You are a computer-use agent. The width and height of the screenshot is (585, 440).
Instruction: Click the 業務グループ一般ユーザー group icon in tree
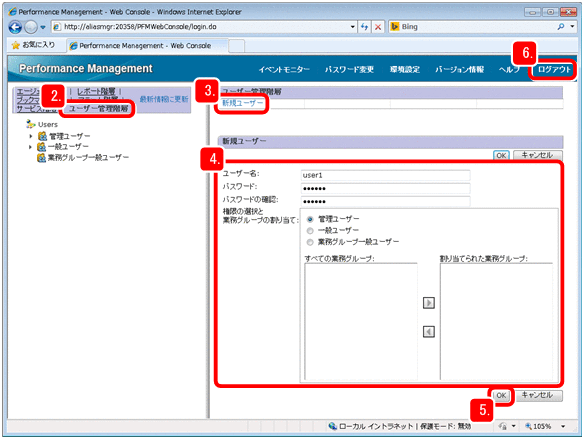(x=41, y=158)
